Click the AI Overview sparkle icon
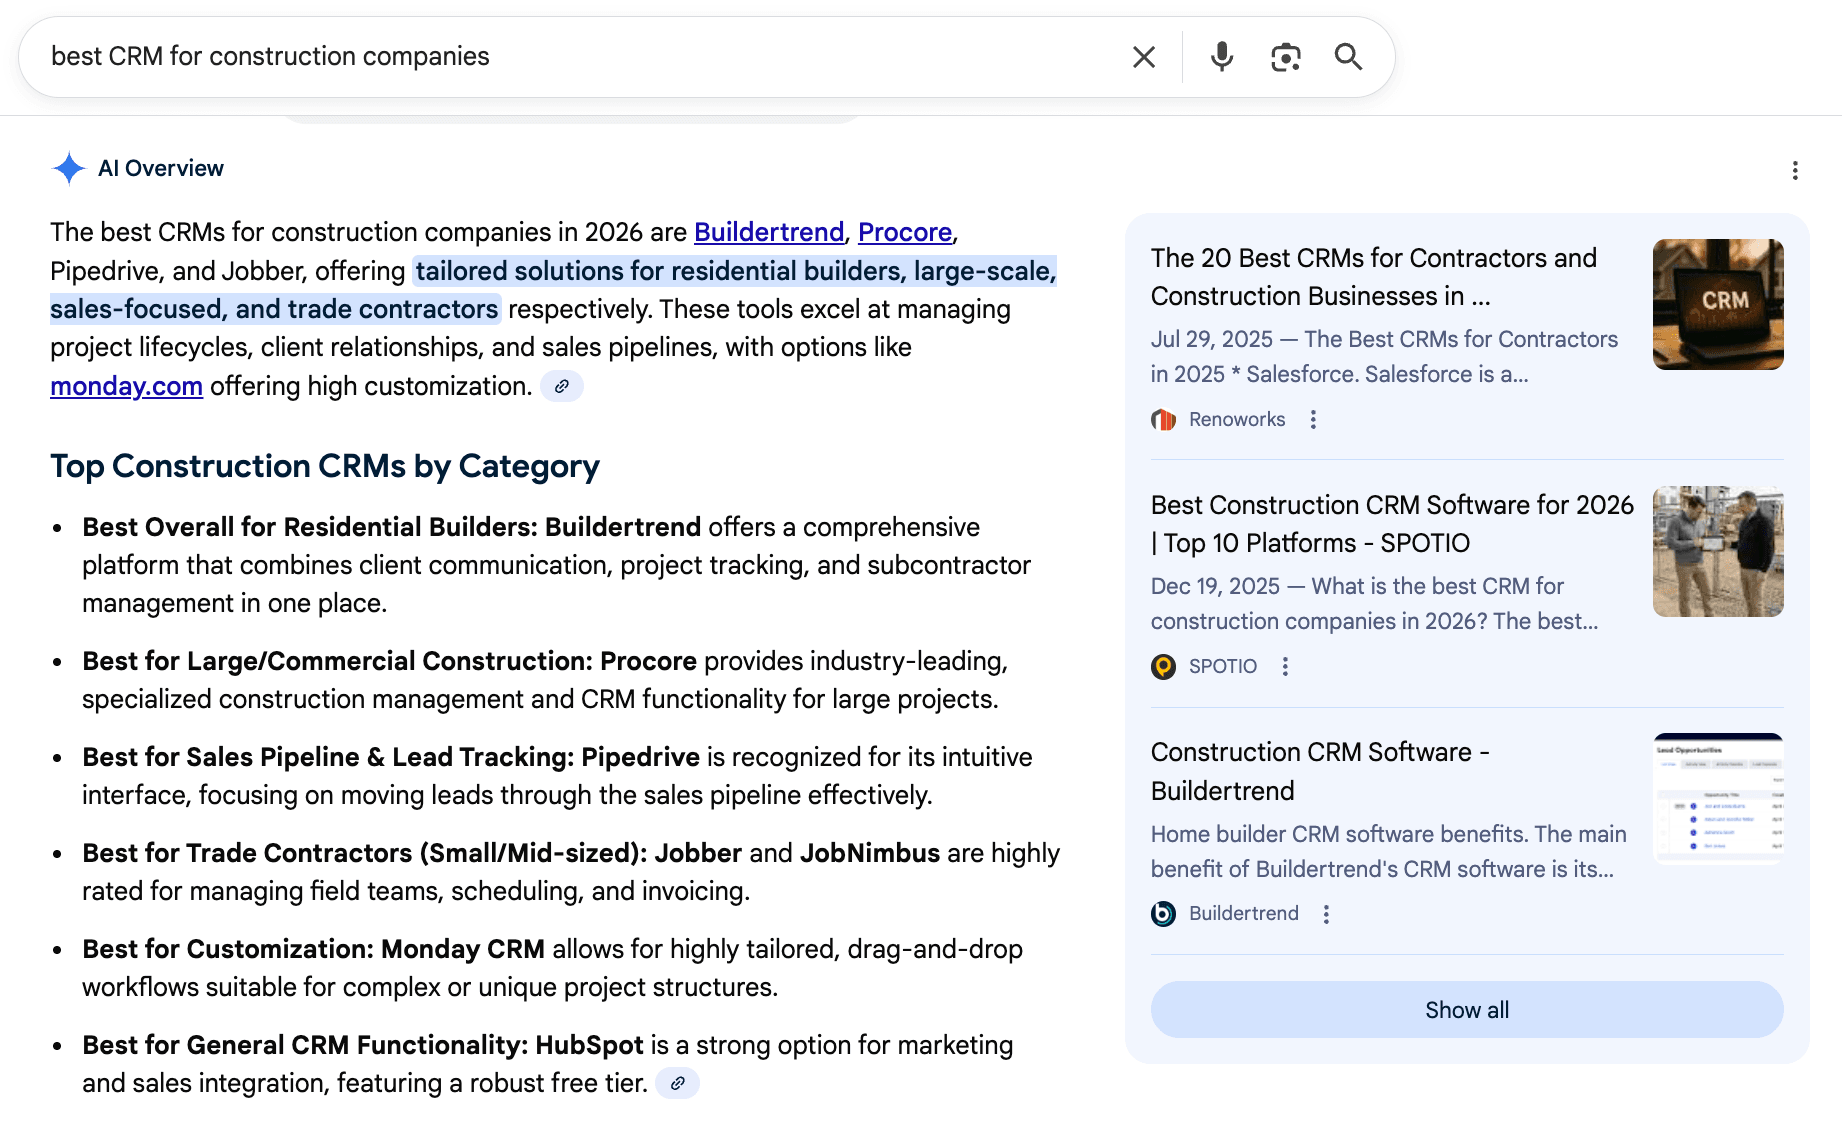Image resolution: width=1842 pixels, height=1122 pixels. (67, 168)
